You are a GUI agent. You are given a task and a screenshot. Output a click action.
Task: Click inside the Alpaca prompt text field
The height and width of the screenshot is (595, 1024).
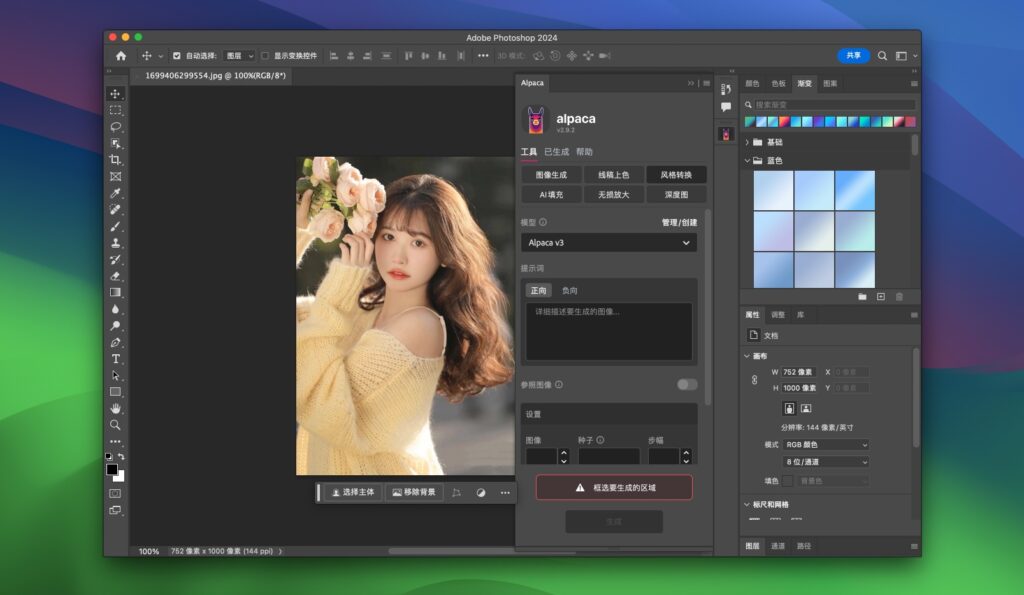(x=608, y=330)
